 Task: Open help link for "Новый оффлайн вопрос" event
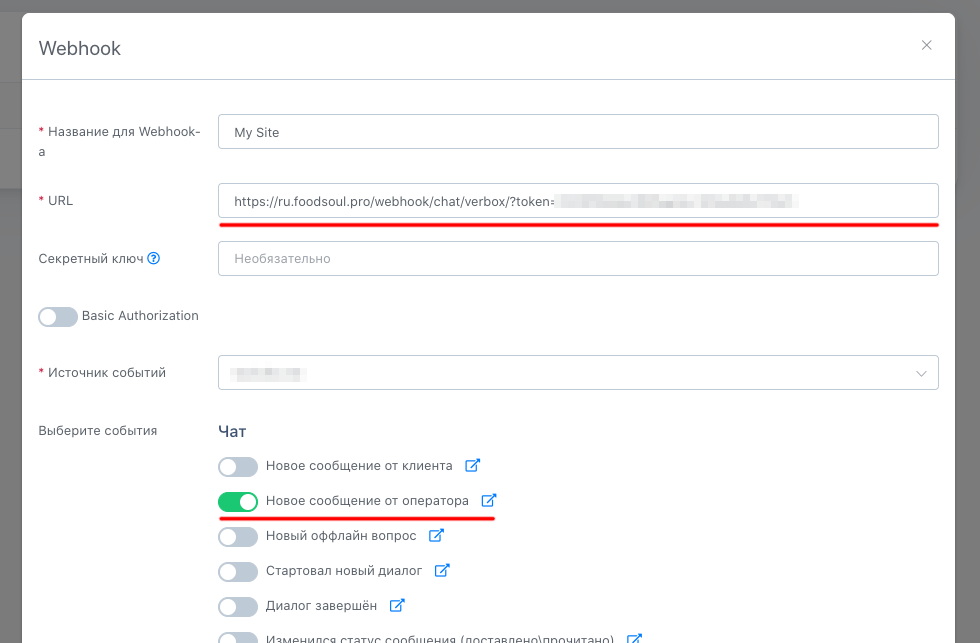coord(436,535)
